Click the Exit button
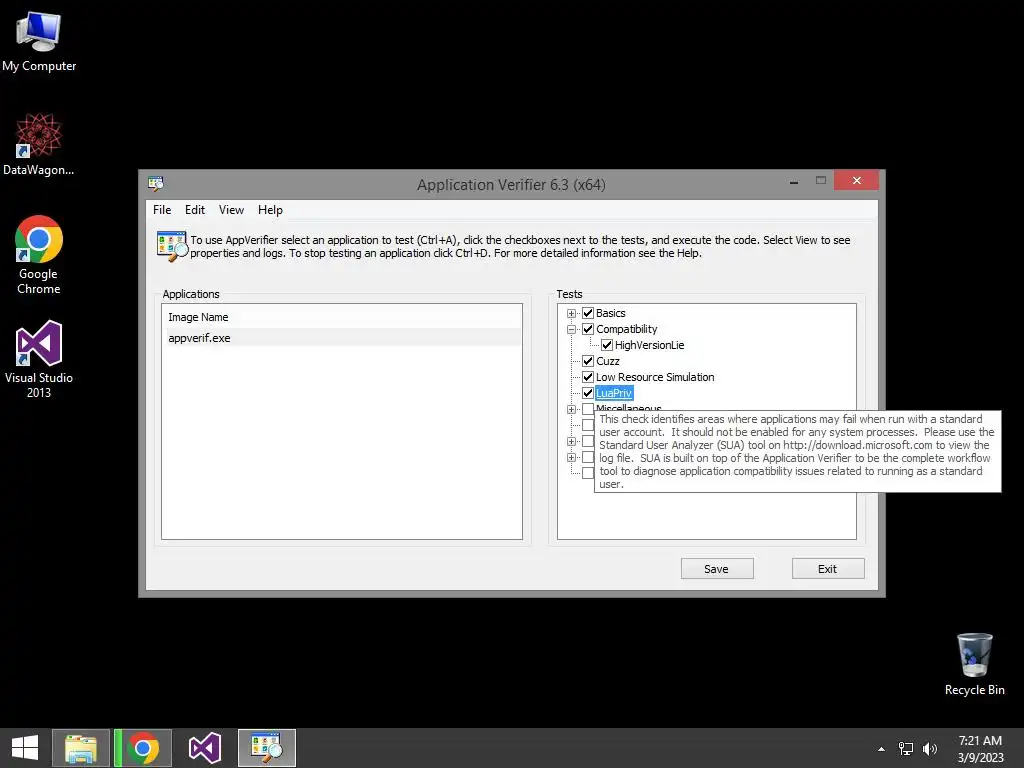Screen dimensions: 1024x768 tap(827, 569)
